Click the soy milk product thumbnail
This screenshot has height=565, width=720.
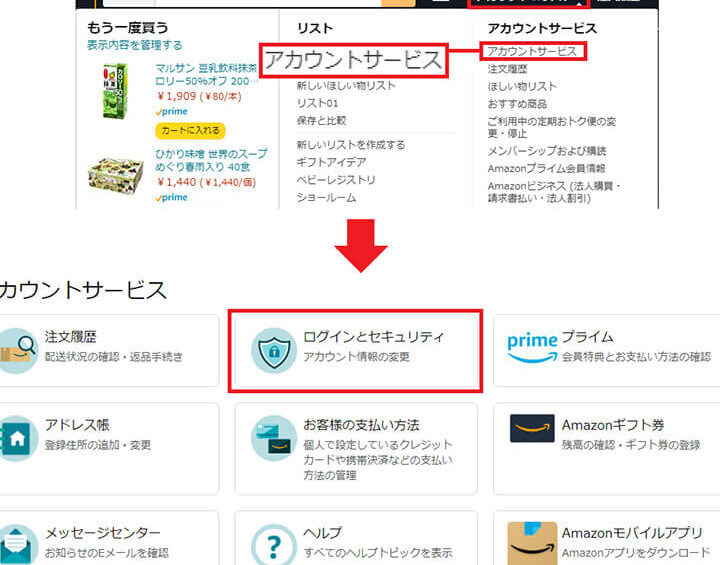[x=115, y=91]
